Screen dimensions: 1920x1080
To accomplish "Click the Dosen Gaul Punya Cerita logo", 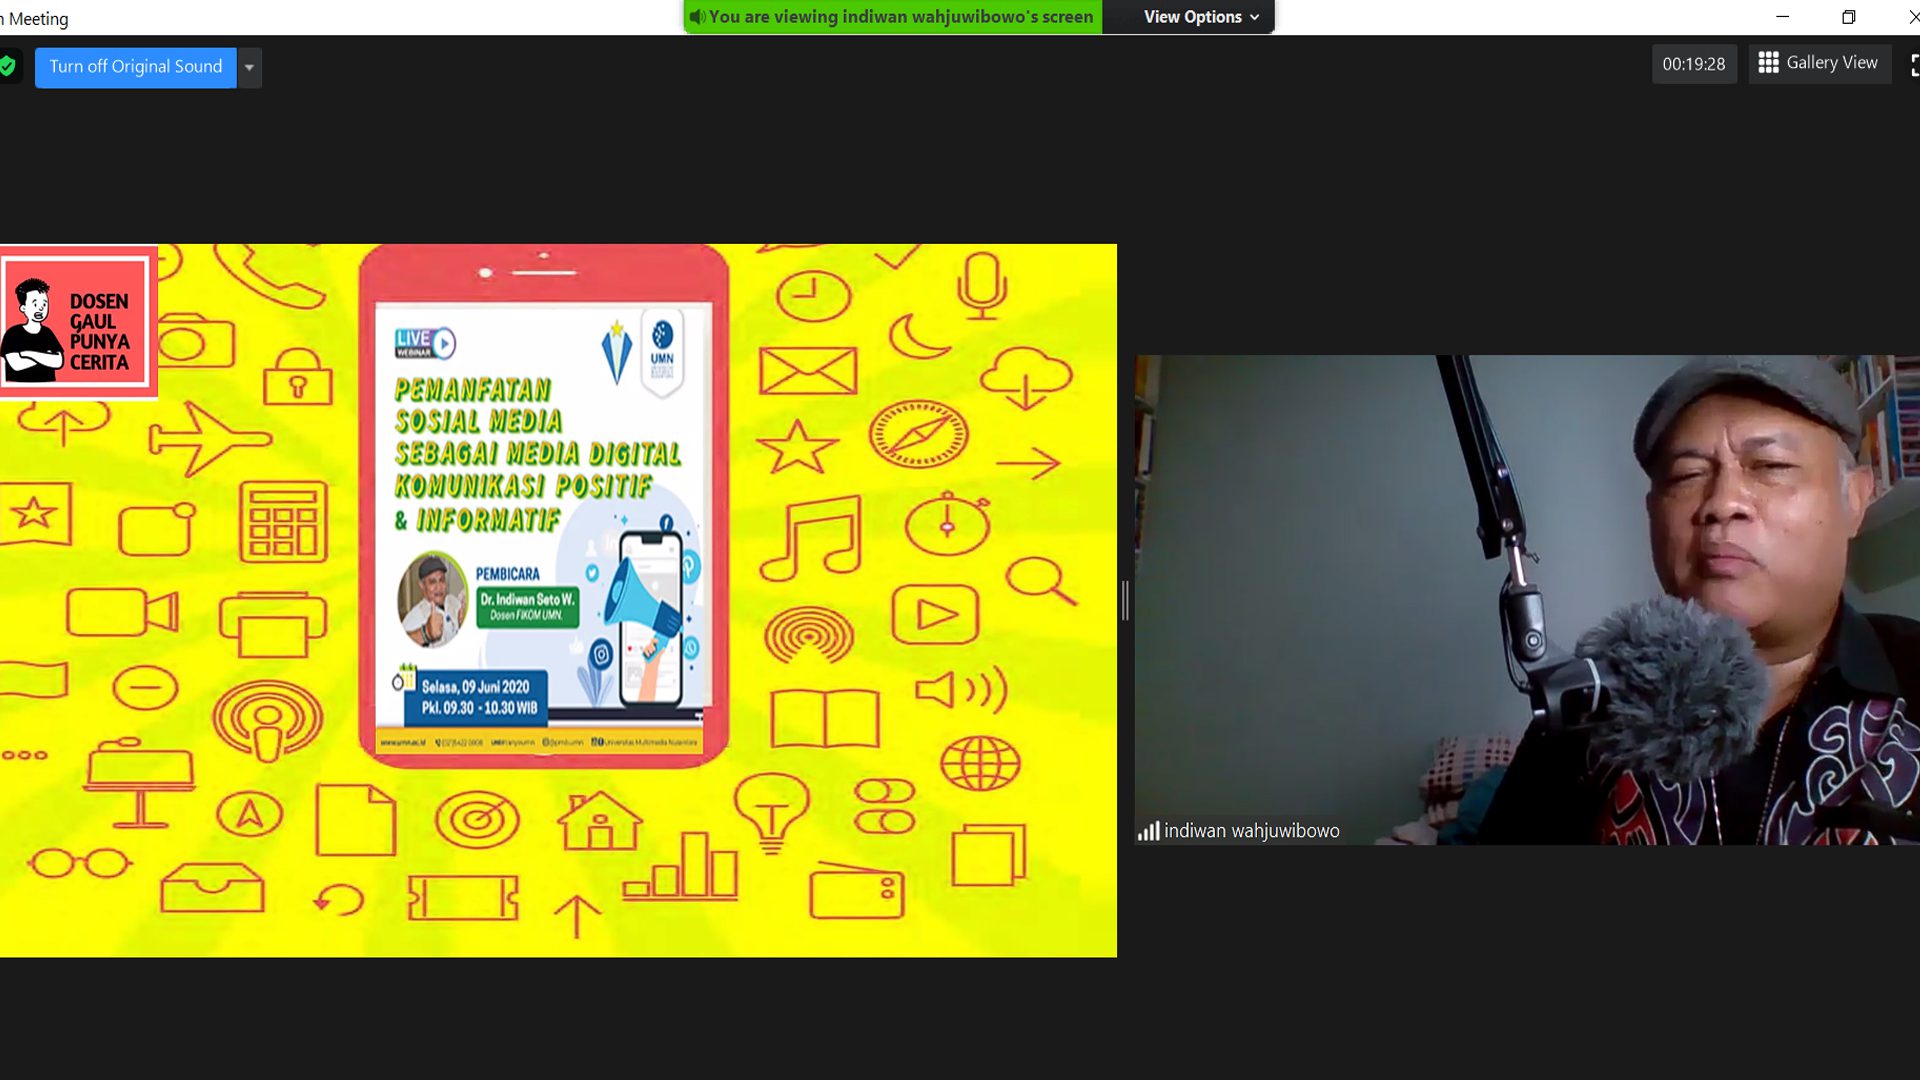I will pos(77,322).
